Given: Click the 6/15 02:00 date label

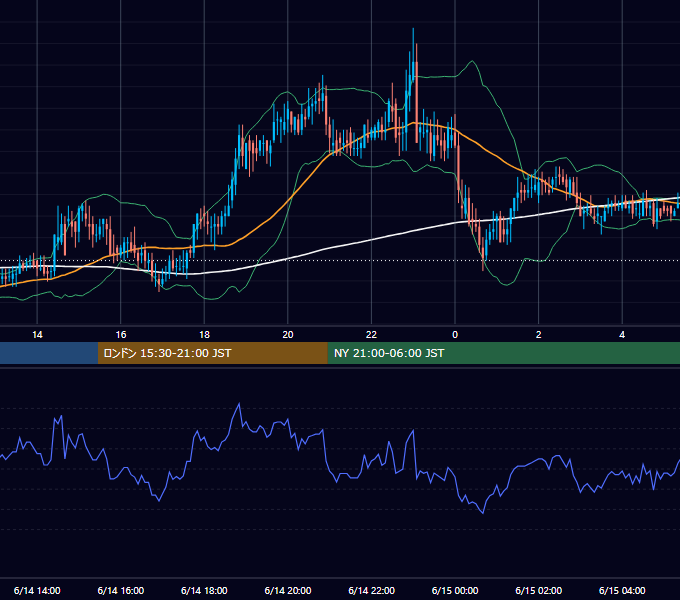Looking at the screenshot, I should coord(539,590).
